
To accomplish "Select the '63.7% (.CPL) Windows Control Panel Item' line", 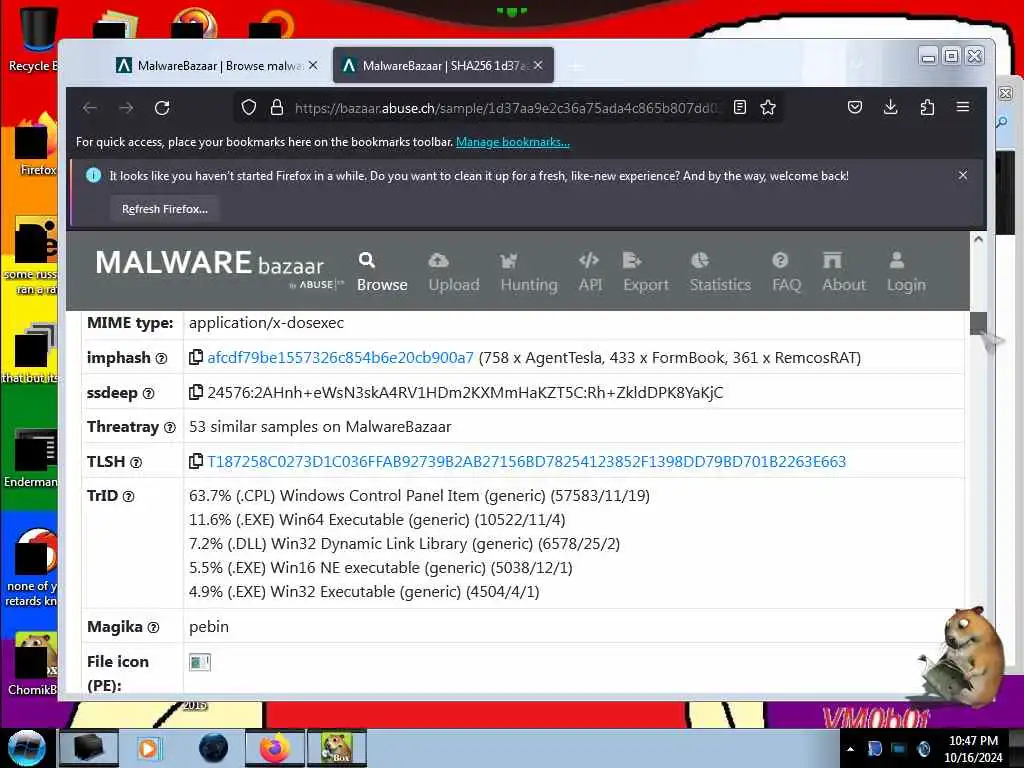I will [419, 496].
